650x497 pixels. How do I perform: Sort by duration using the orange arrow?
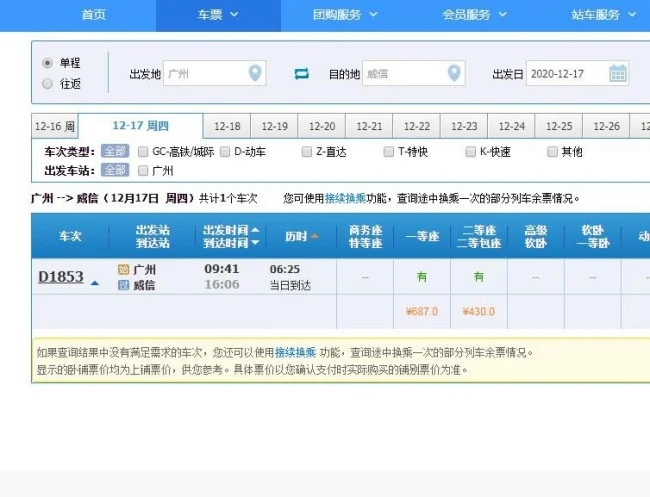click(x=315, y=236)
